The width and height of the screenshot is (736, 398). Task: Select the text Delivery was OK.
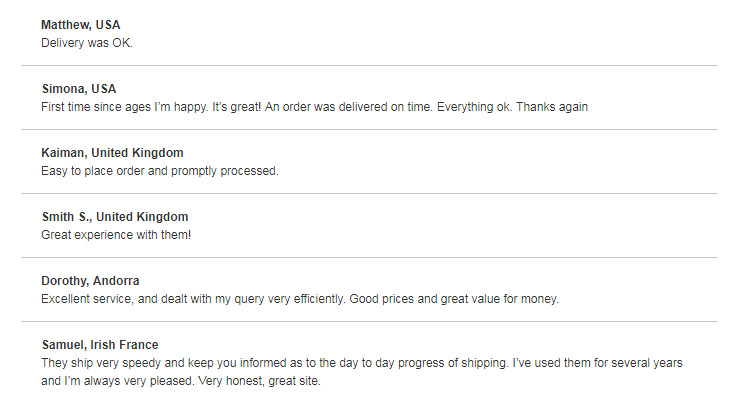87,43
